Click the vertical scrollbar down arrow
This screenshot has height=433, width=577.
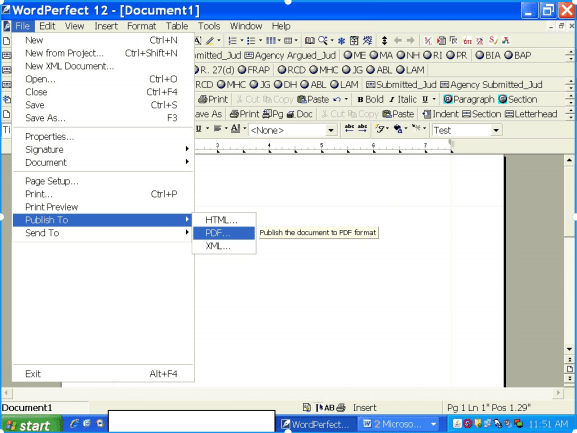(569, 349)
